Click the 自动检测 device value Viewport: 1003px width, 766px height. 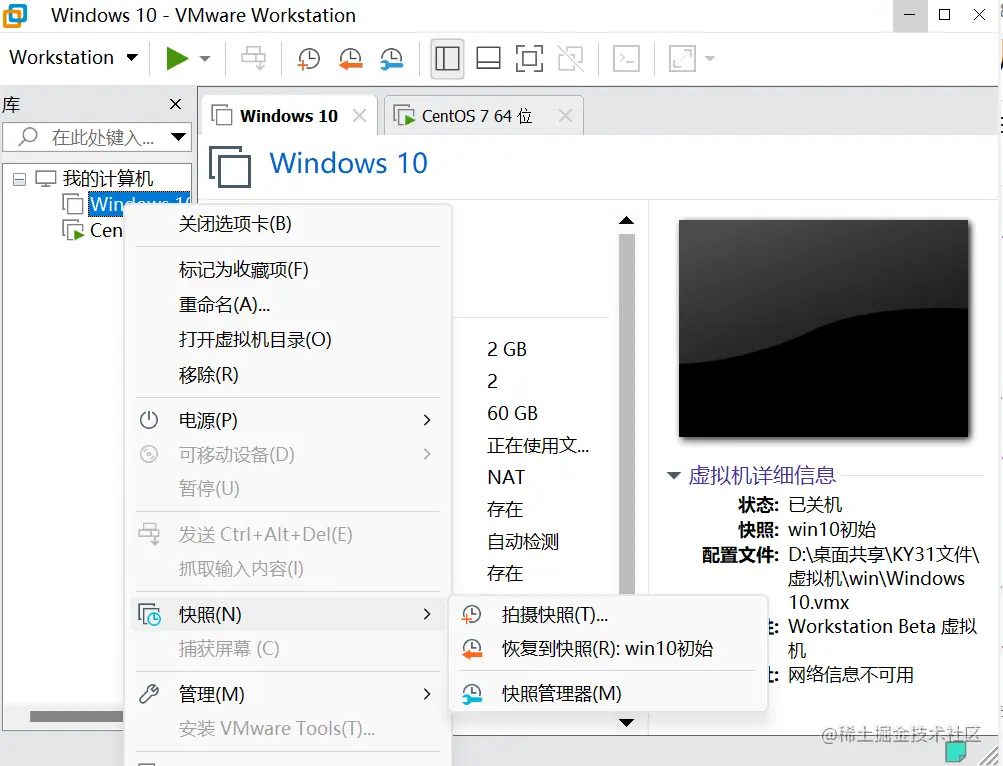pos(523,541)
